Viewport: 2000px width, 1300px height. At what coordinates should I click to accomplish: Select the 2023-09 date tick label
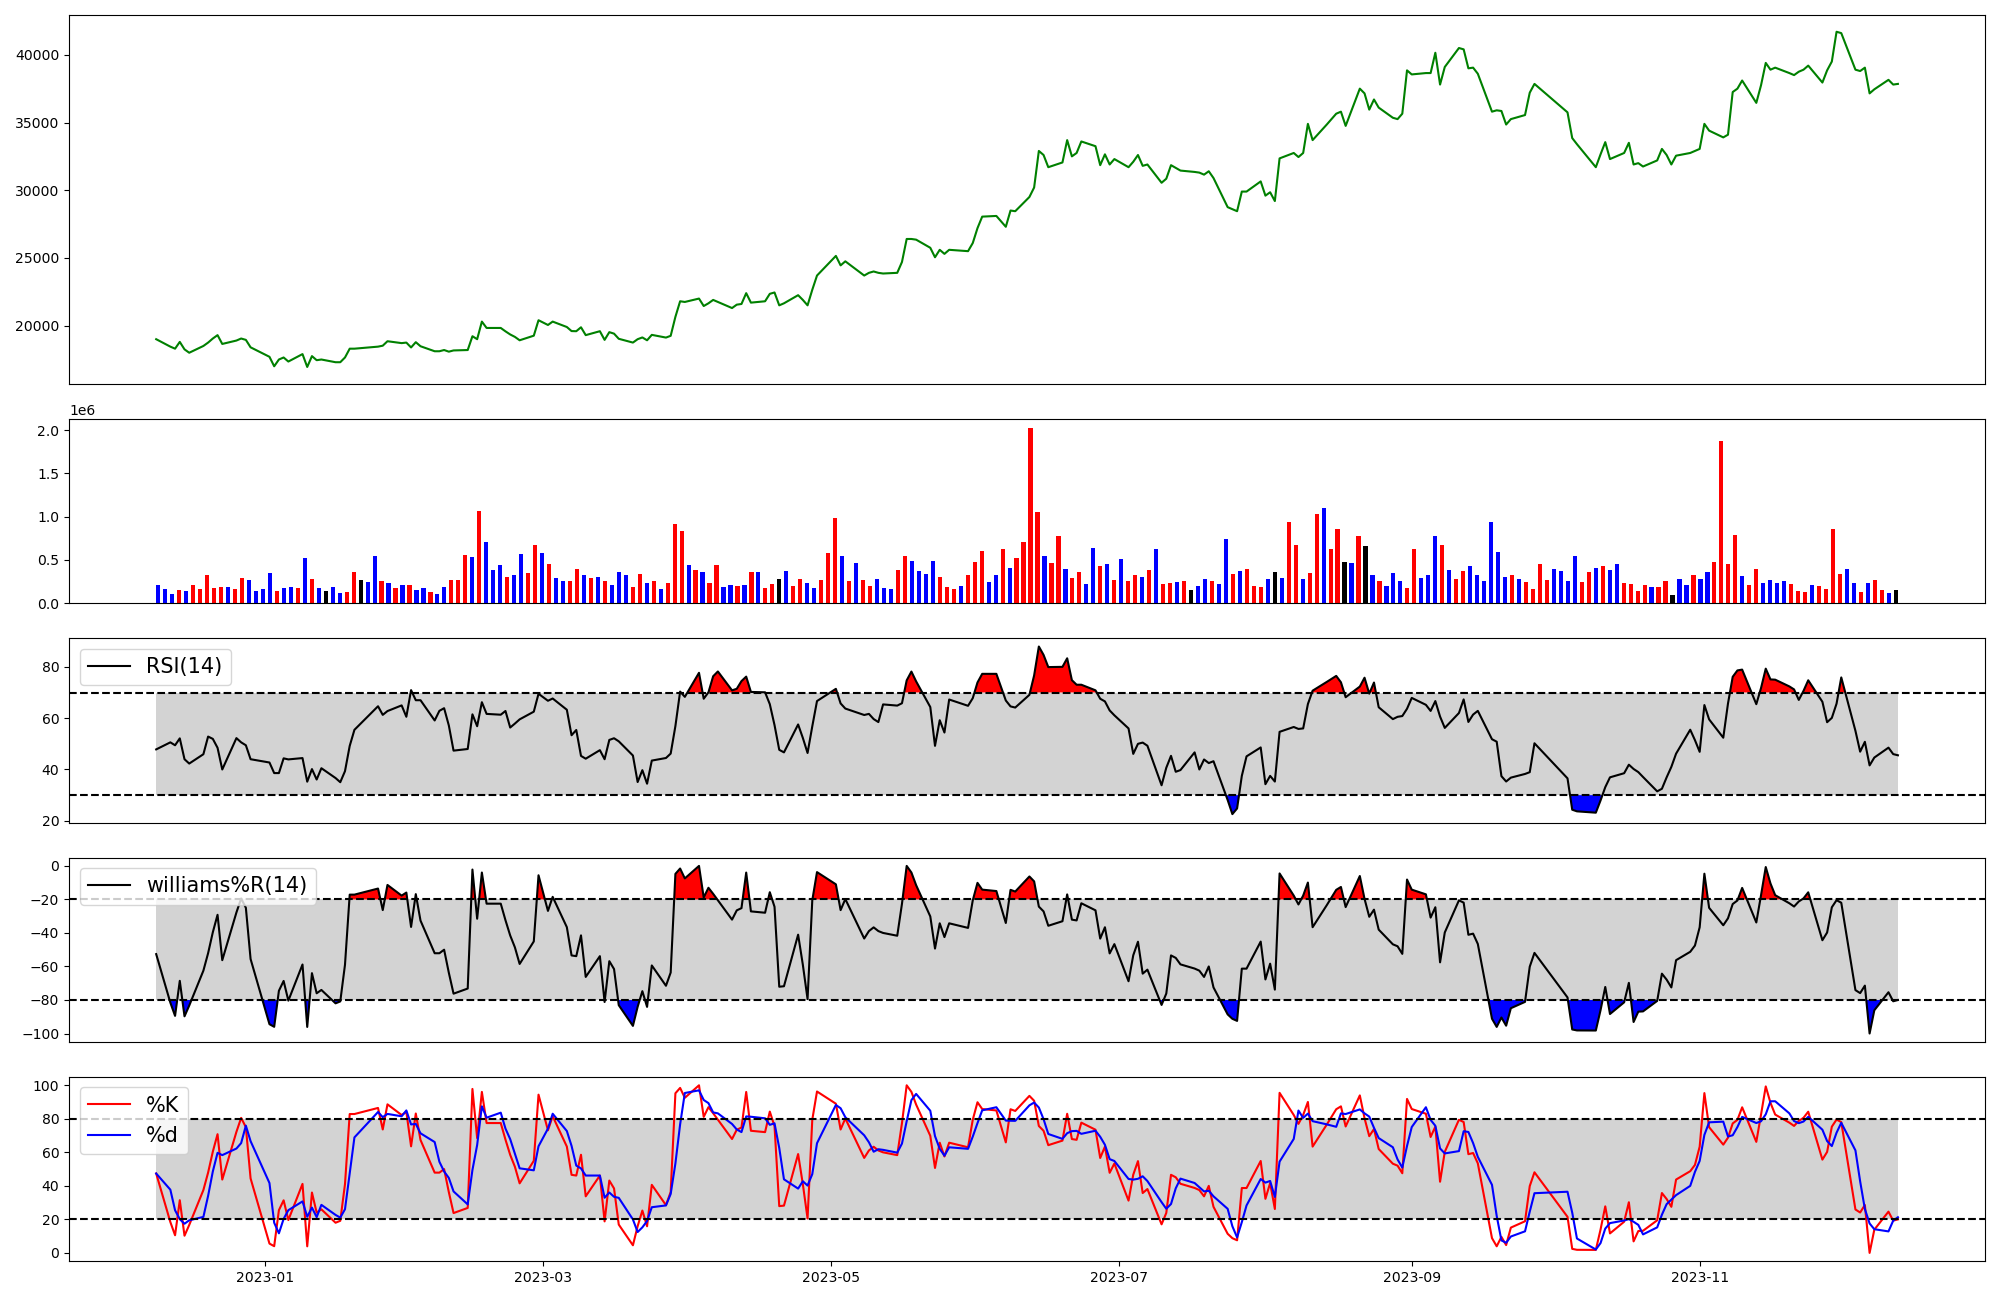click(1411, 1277)
